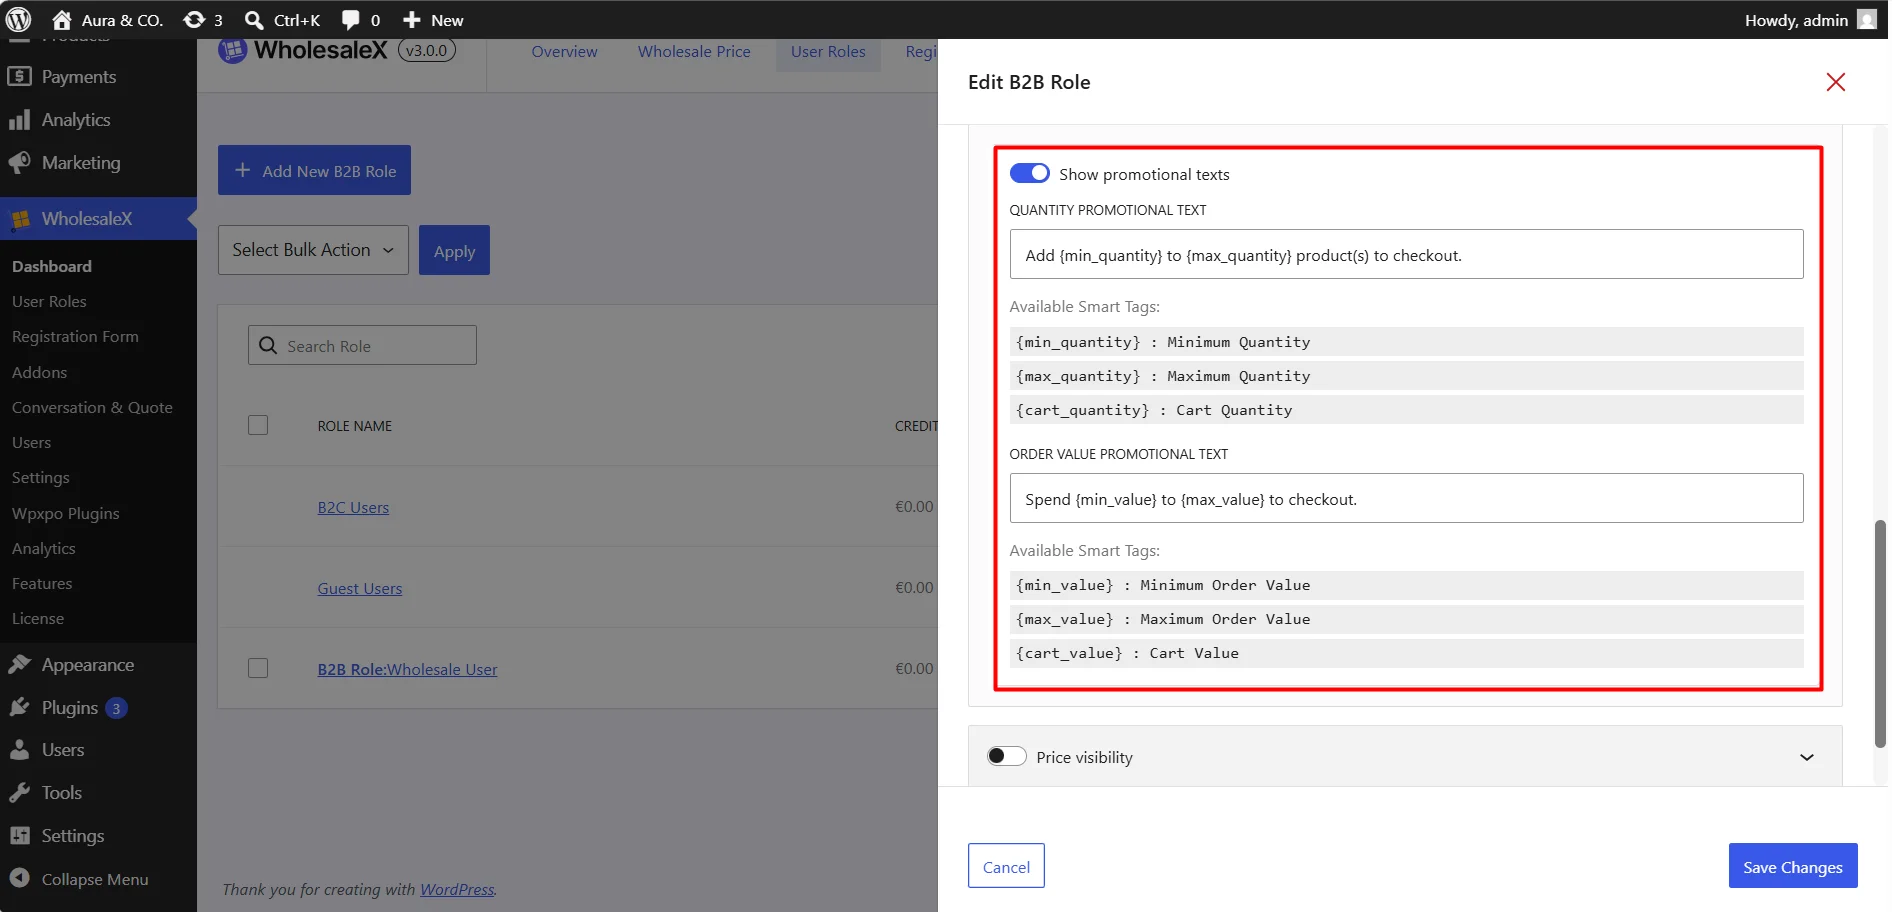1892x912 pixels.
Task: Click the edit panel vertical scrollbar
Action: tap(1880, 634)
